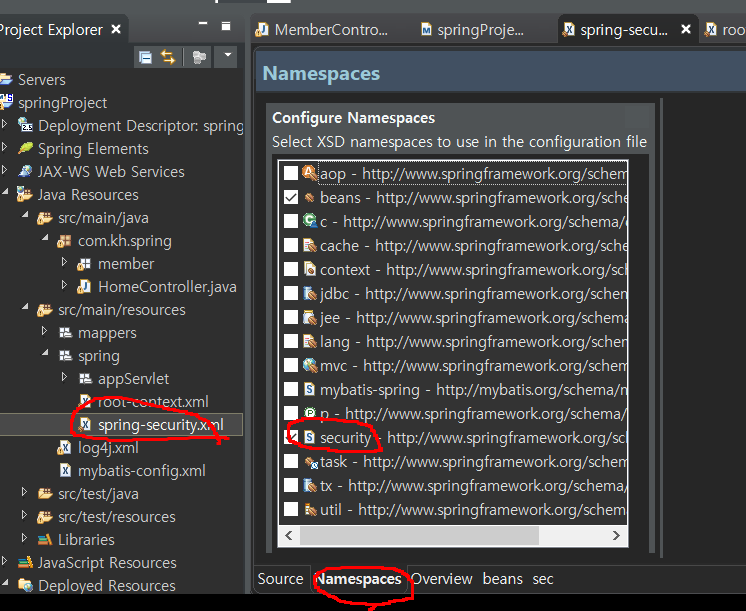Close the spring-security editor tab

click(x=686, y=30)
